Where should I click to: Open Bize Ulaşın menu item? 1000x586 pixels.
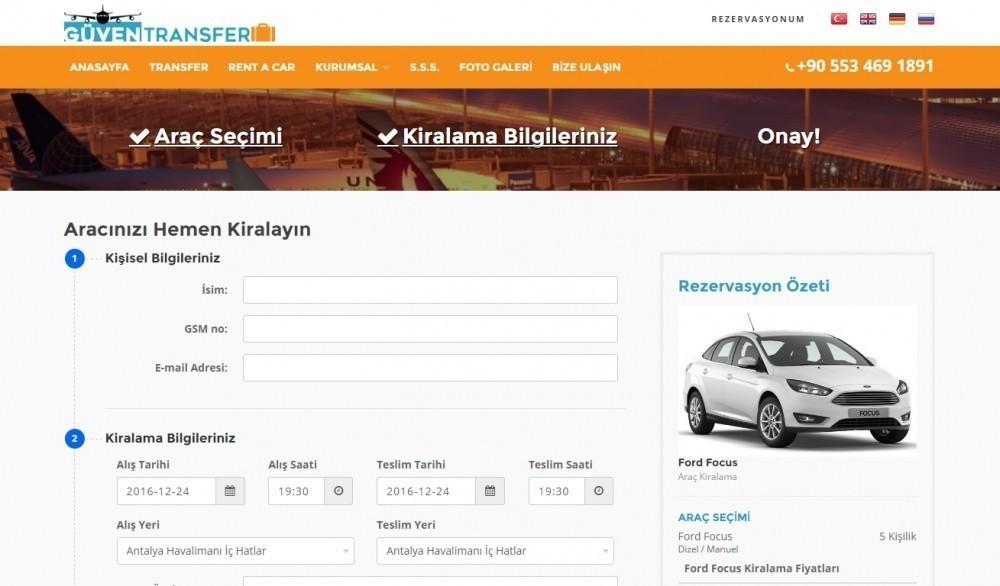coord(586,67)
